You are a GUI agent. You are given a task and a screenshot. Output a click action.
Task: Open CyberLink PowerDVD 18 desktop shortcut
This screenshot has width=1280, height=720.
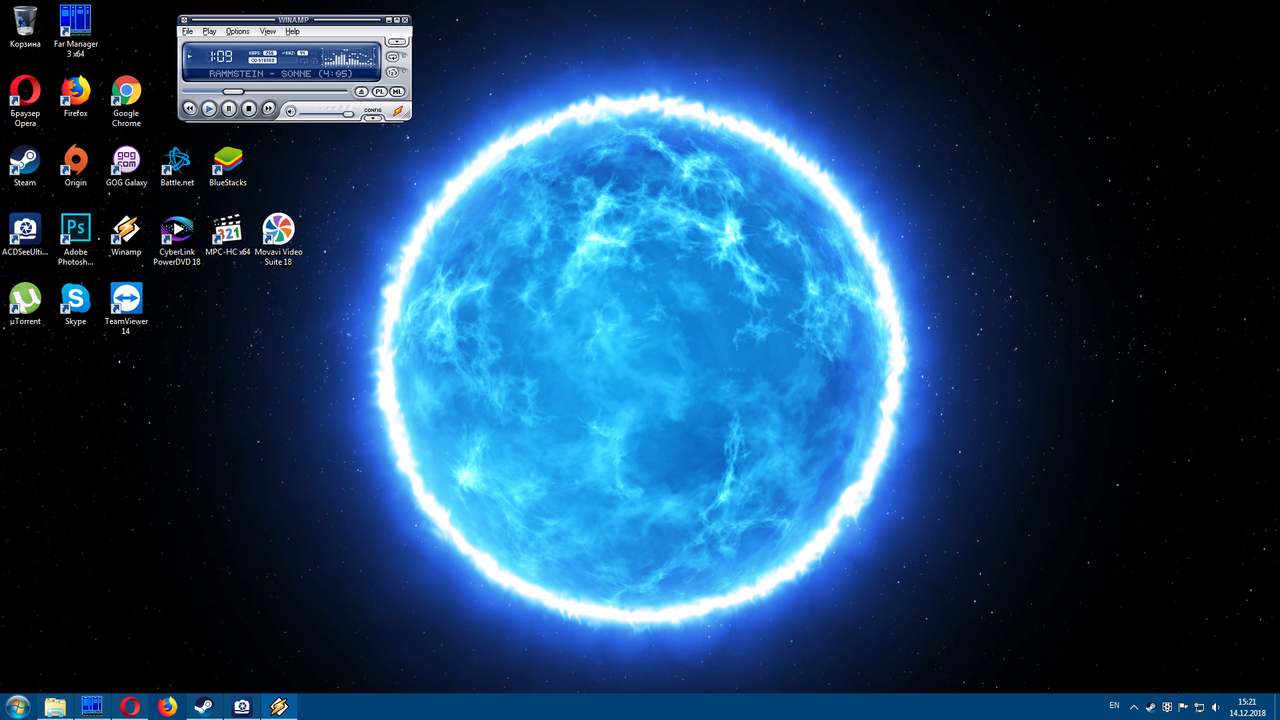point(177,240)
